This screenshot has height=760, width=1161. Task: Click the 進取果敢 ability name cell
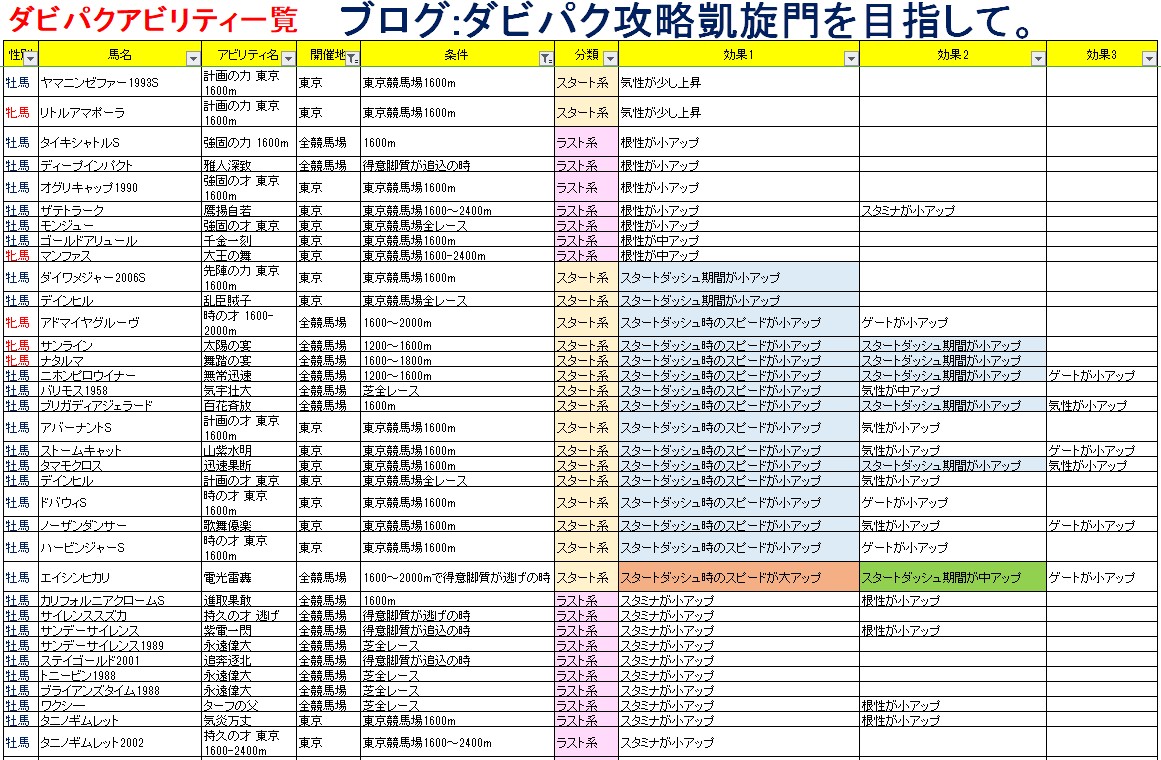point(249,600)
